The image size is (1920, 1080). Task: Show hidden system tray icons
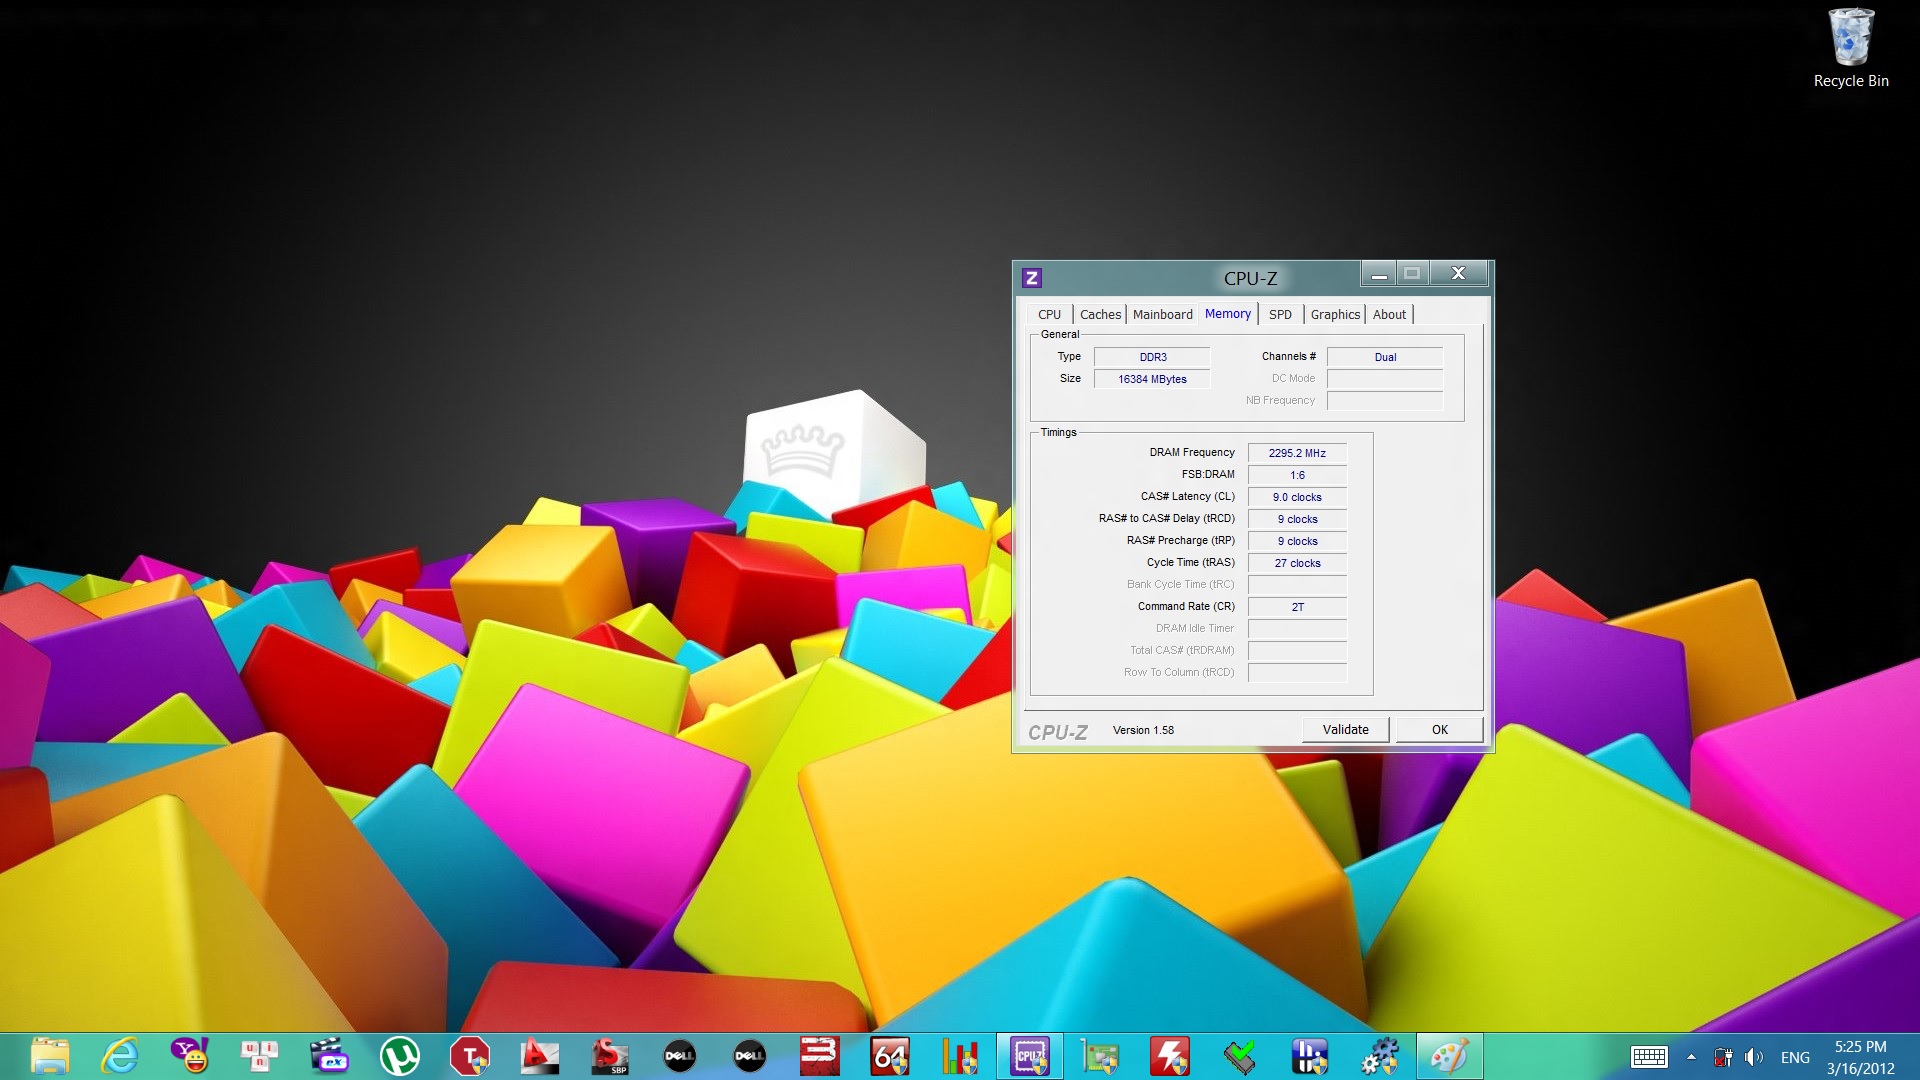click(x=1691, y=1057)
